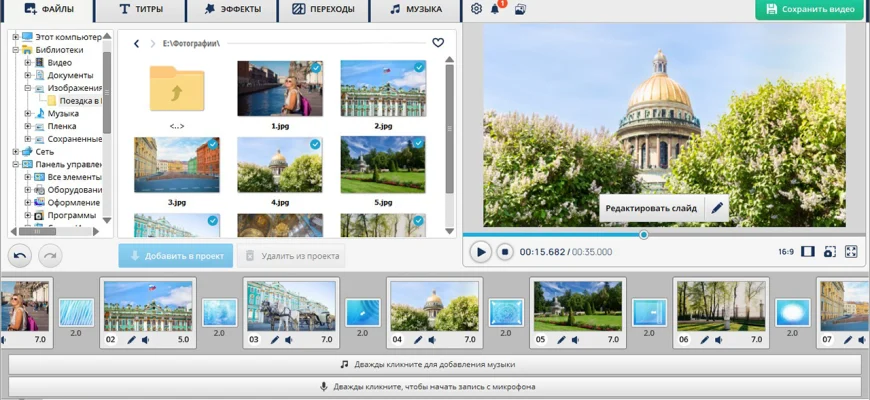Uncheck the checkmark on 4.jpg
The image size is (870, 400).
[x=315, y=144]
